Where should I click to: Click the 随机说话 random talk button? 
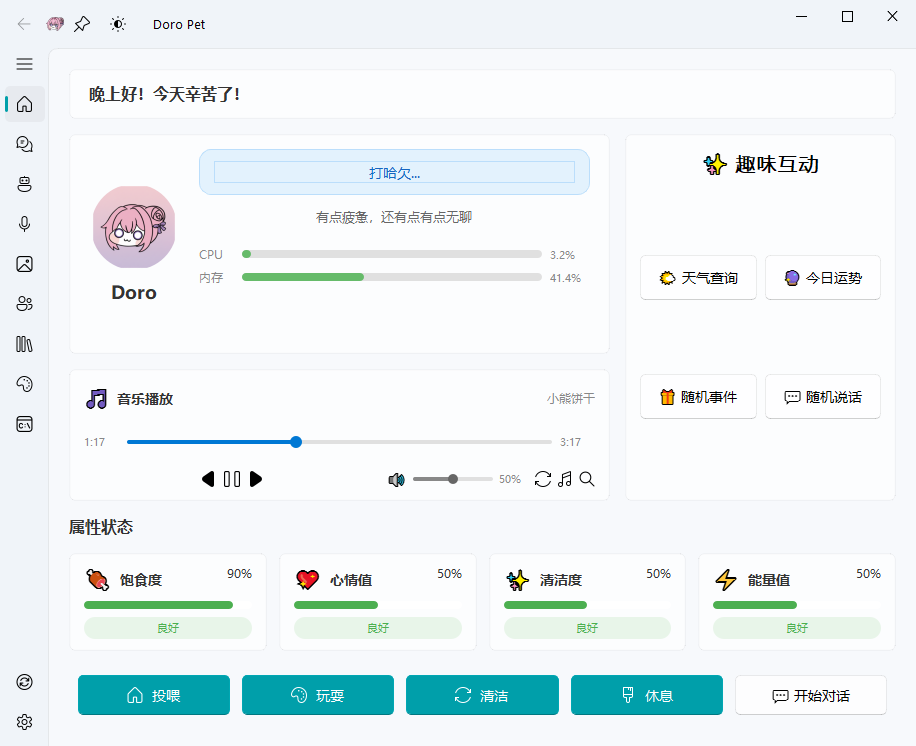(823, 397)
